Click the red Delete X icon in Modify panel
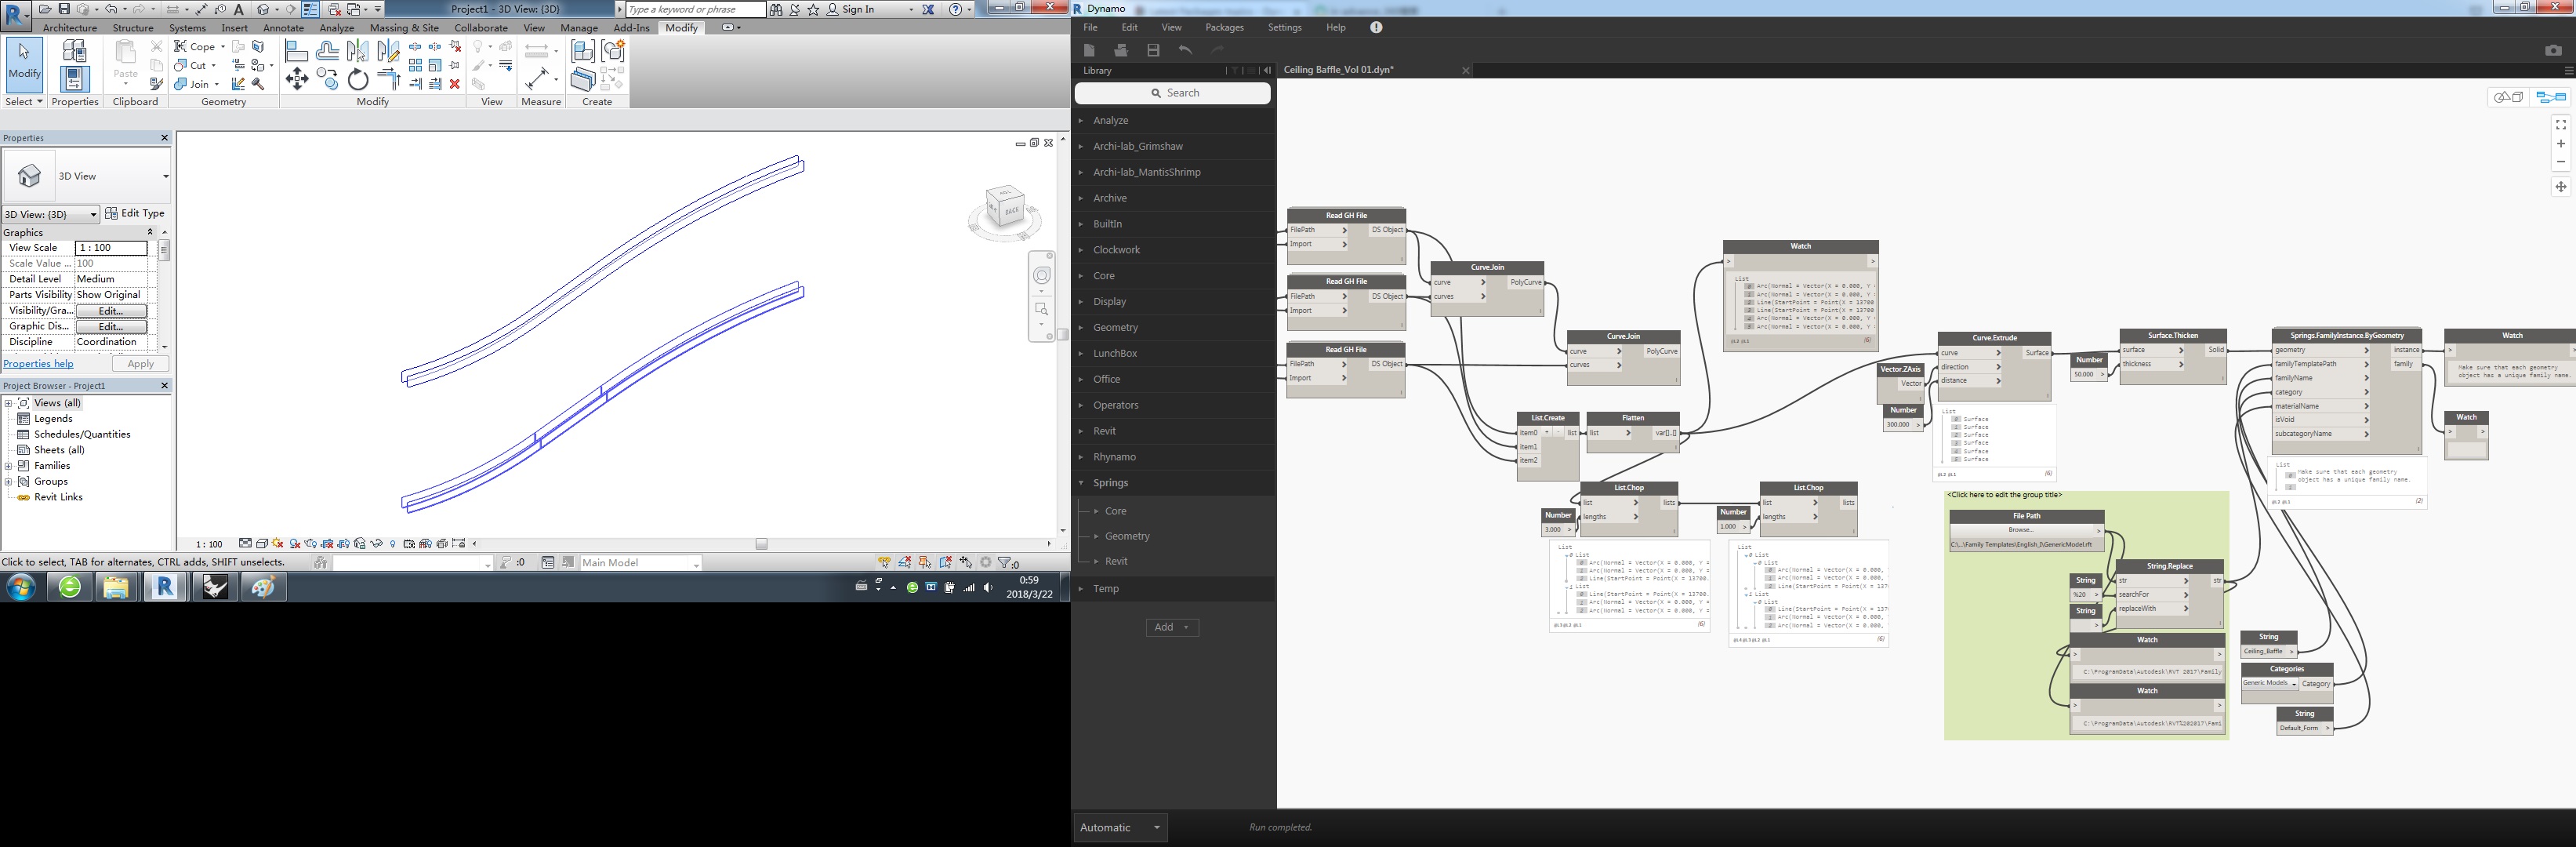 455,84
